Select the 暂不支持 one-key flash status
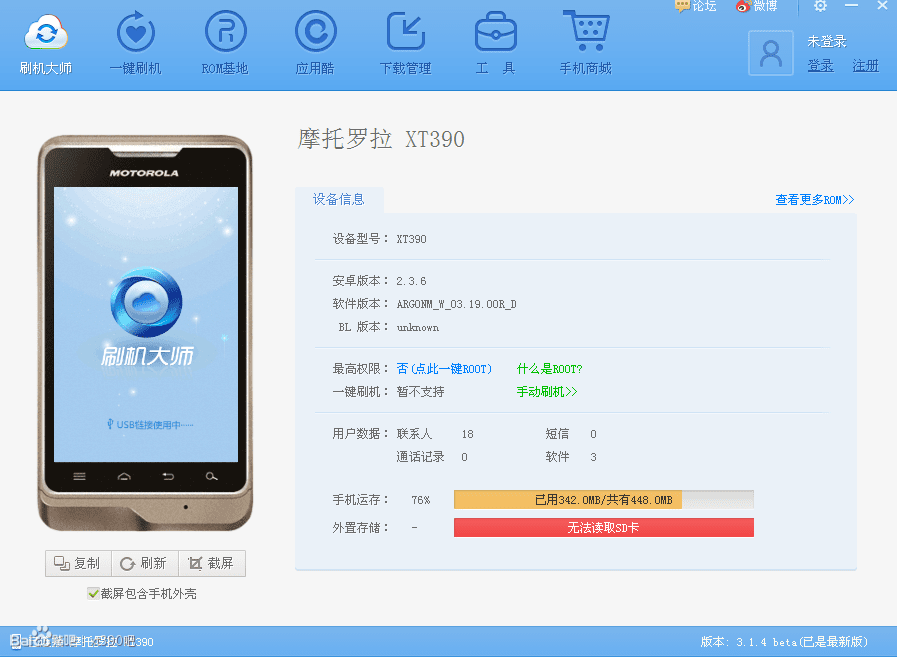The width and height of the screenshot is (897, 657). pos(420,392)
